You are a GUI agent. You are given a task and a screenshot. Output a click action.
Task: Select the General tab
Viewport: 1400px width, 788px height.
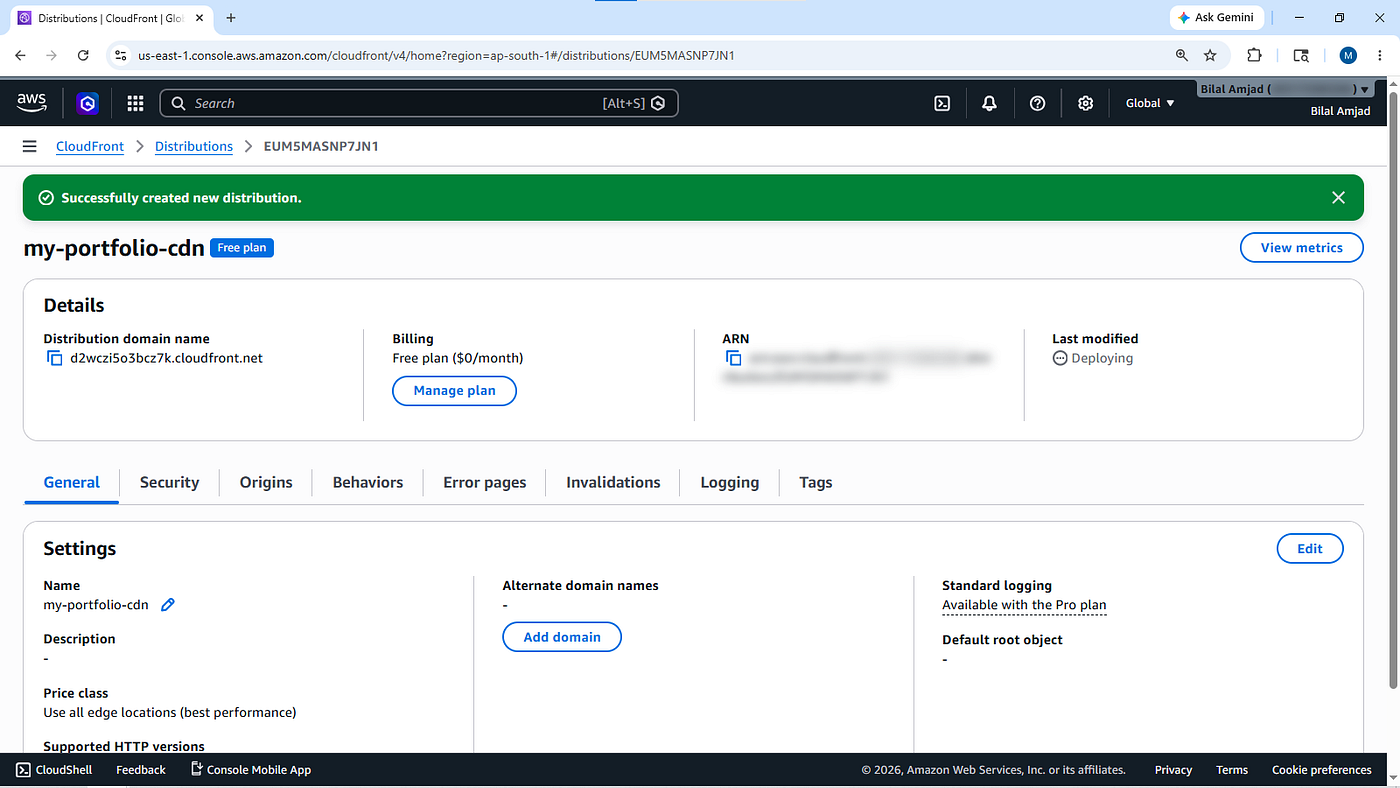point(72,482)
